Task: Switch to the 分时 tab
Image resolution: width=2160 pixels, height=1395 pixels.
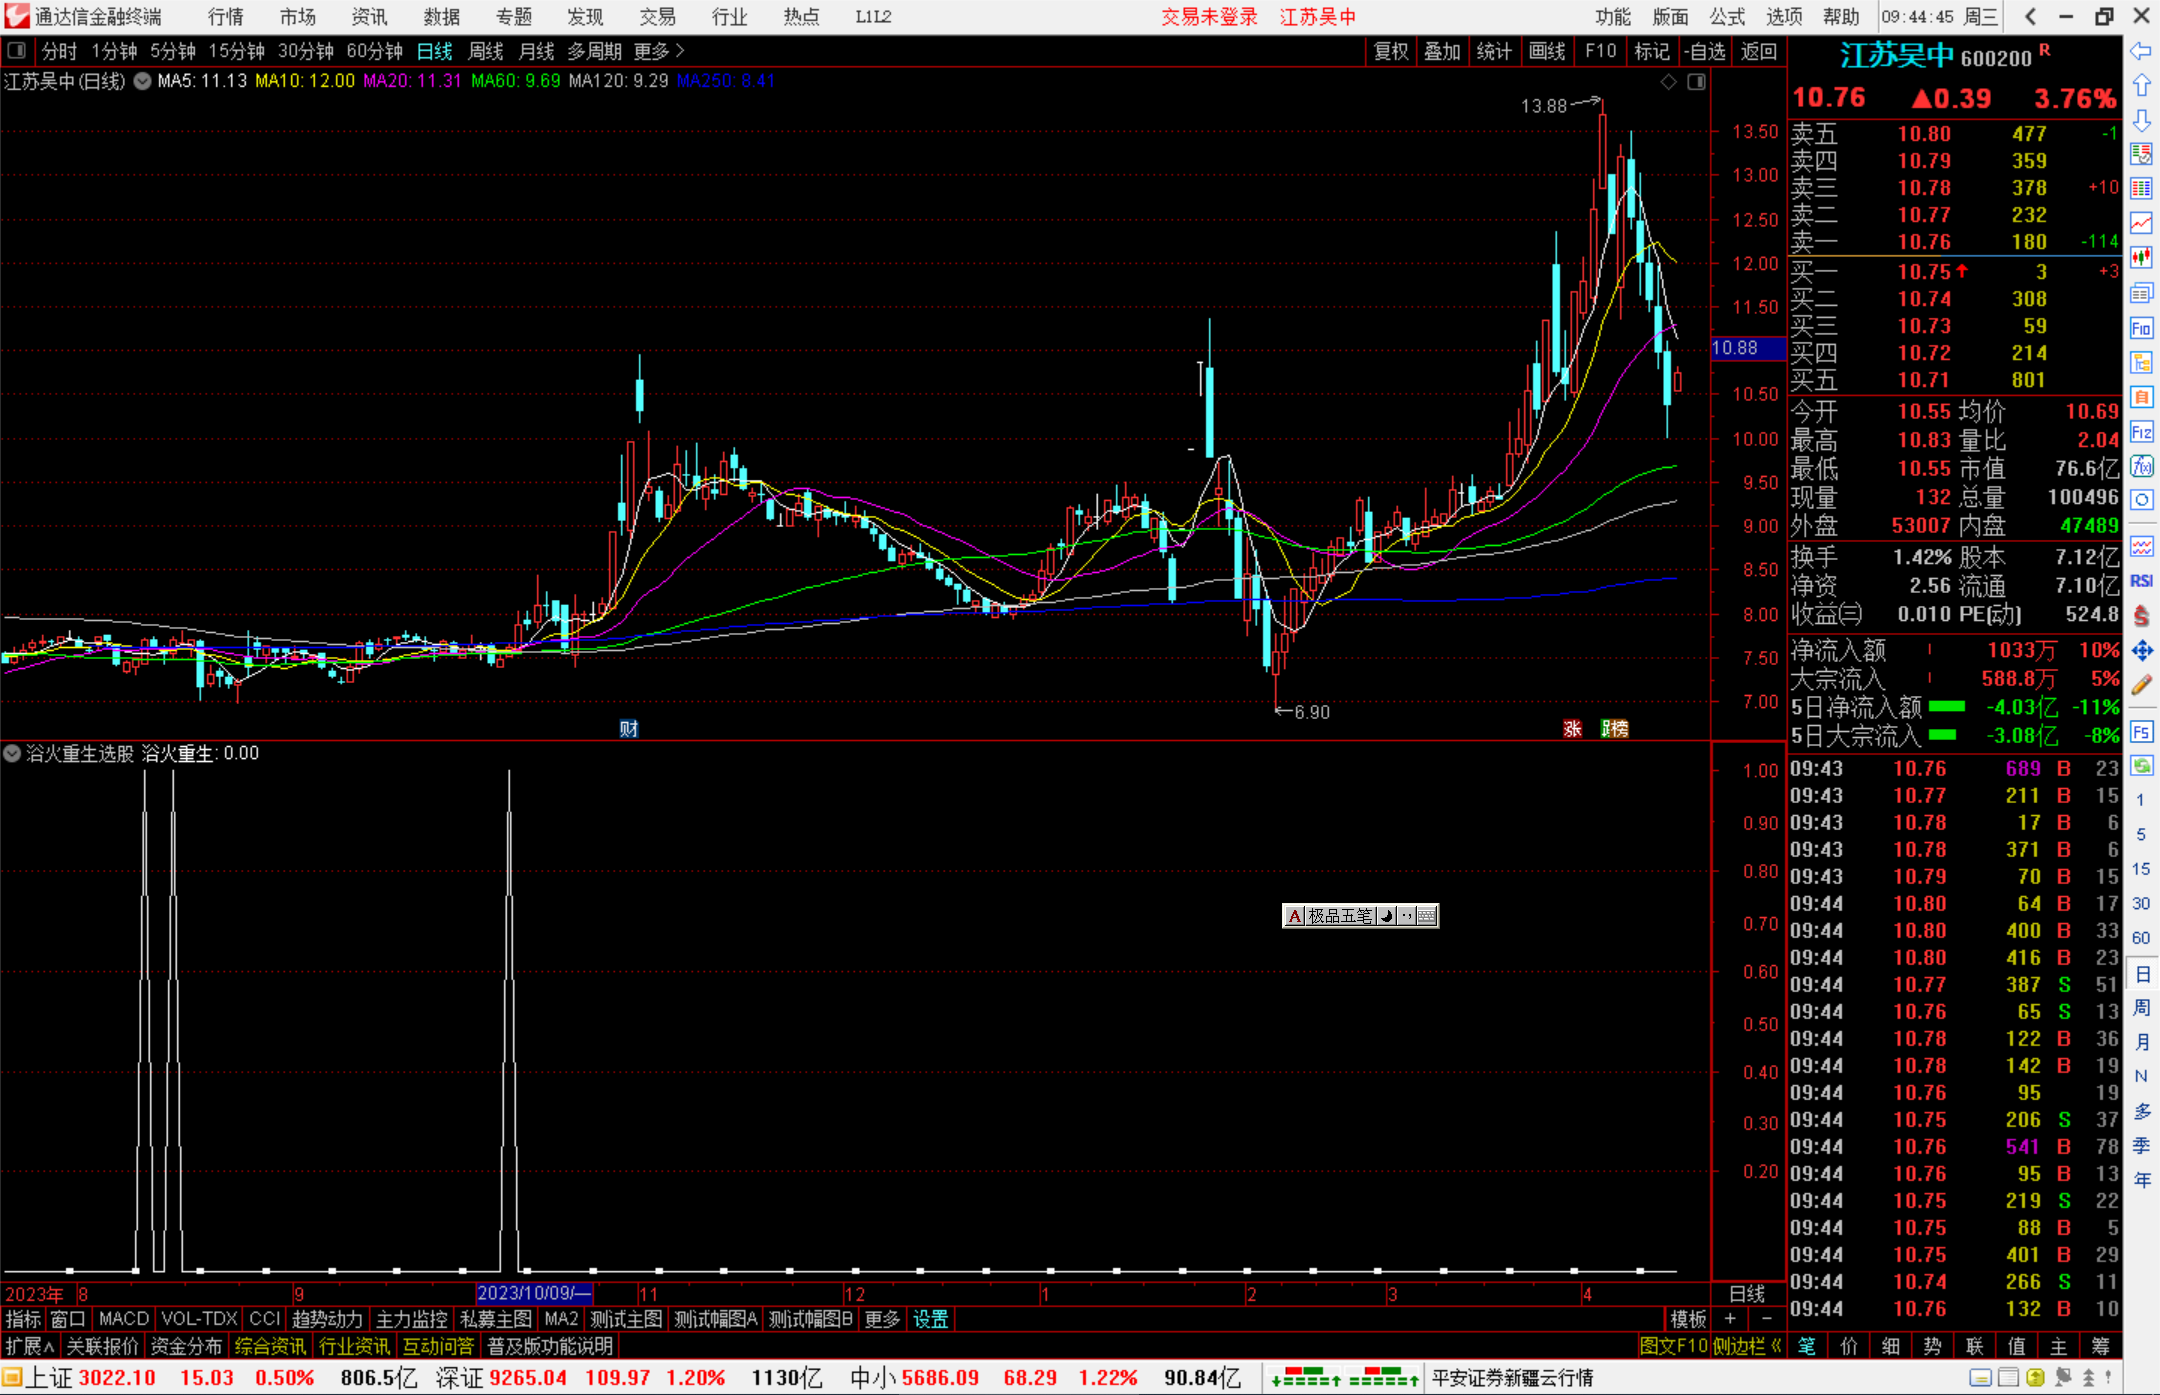Action: (59, 51)
